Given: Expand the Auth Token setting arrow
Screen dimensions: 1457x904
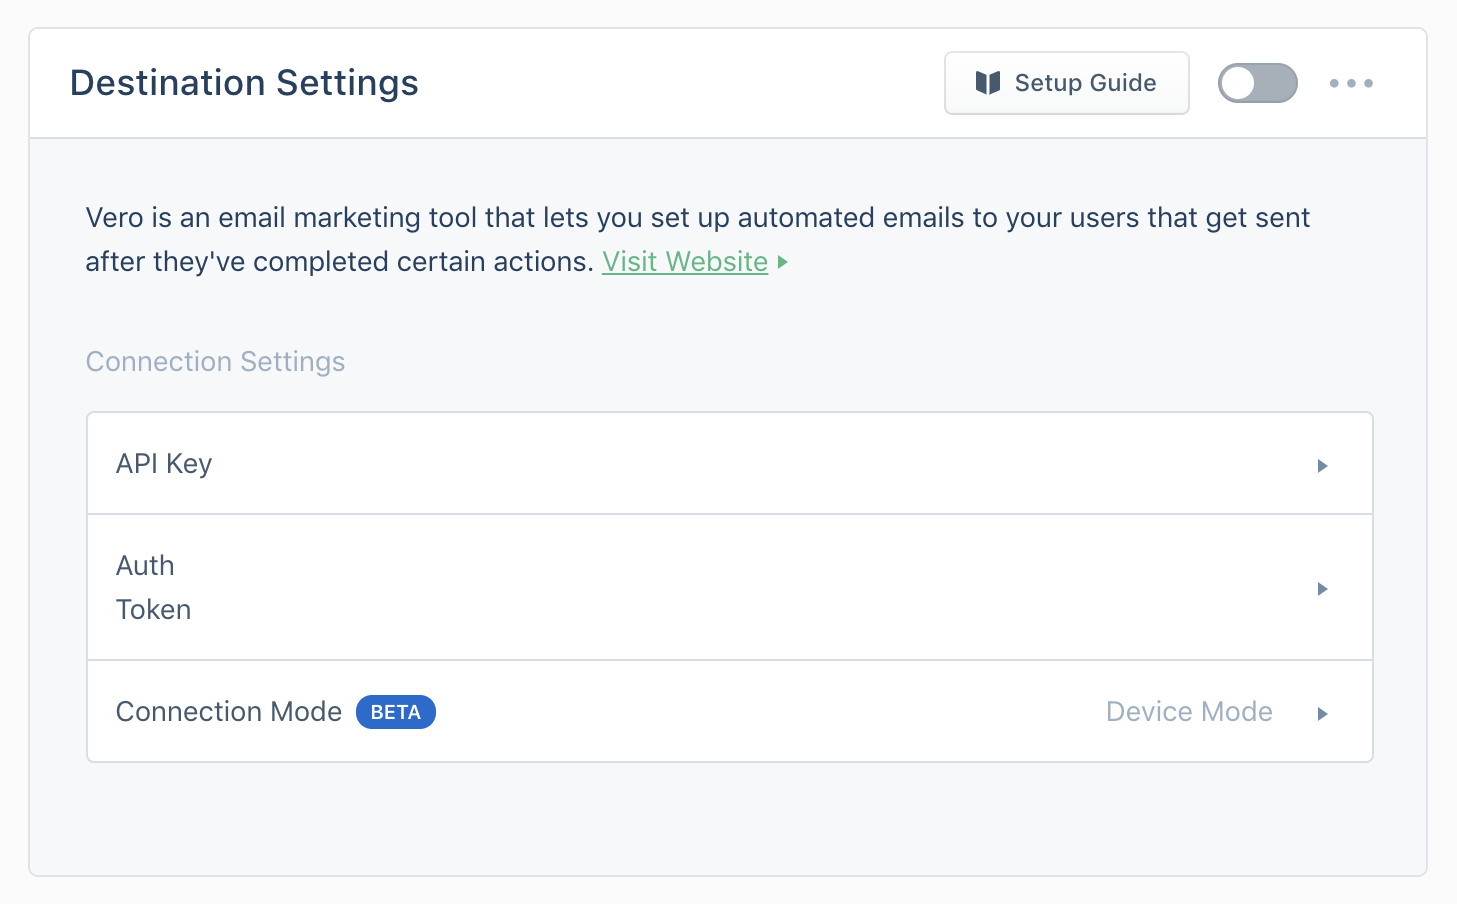Looking at the screenshot, I should click(x=1322, y=589).
